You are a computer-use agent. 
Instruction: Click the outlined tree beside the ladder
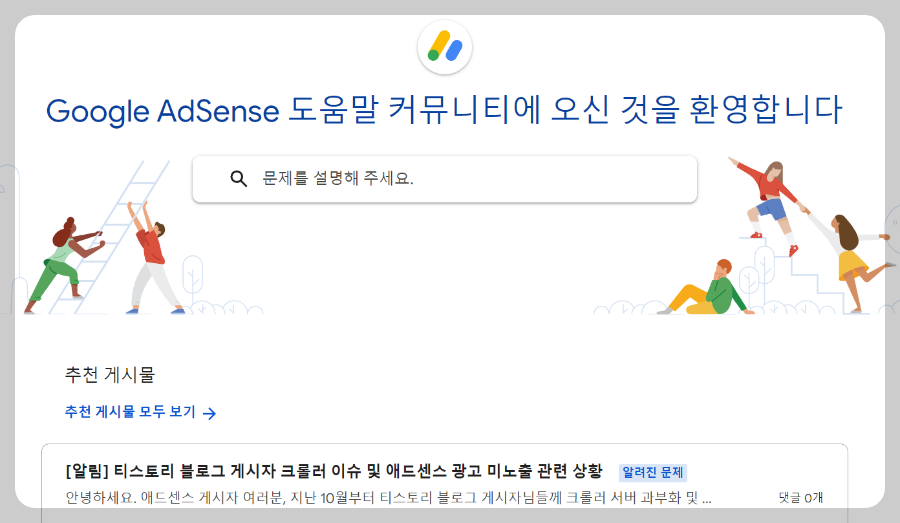191,275
